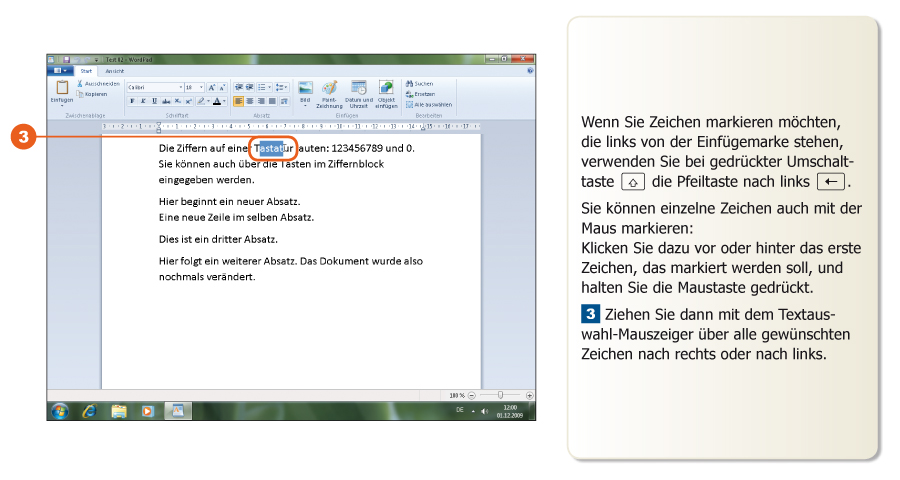This screenshot has width=900, height=480.
Task: Toggle underline formatting
Action: [x=153, y=101]
